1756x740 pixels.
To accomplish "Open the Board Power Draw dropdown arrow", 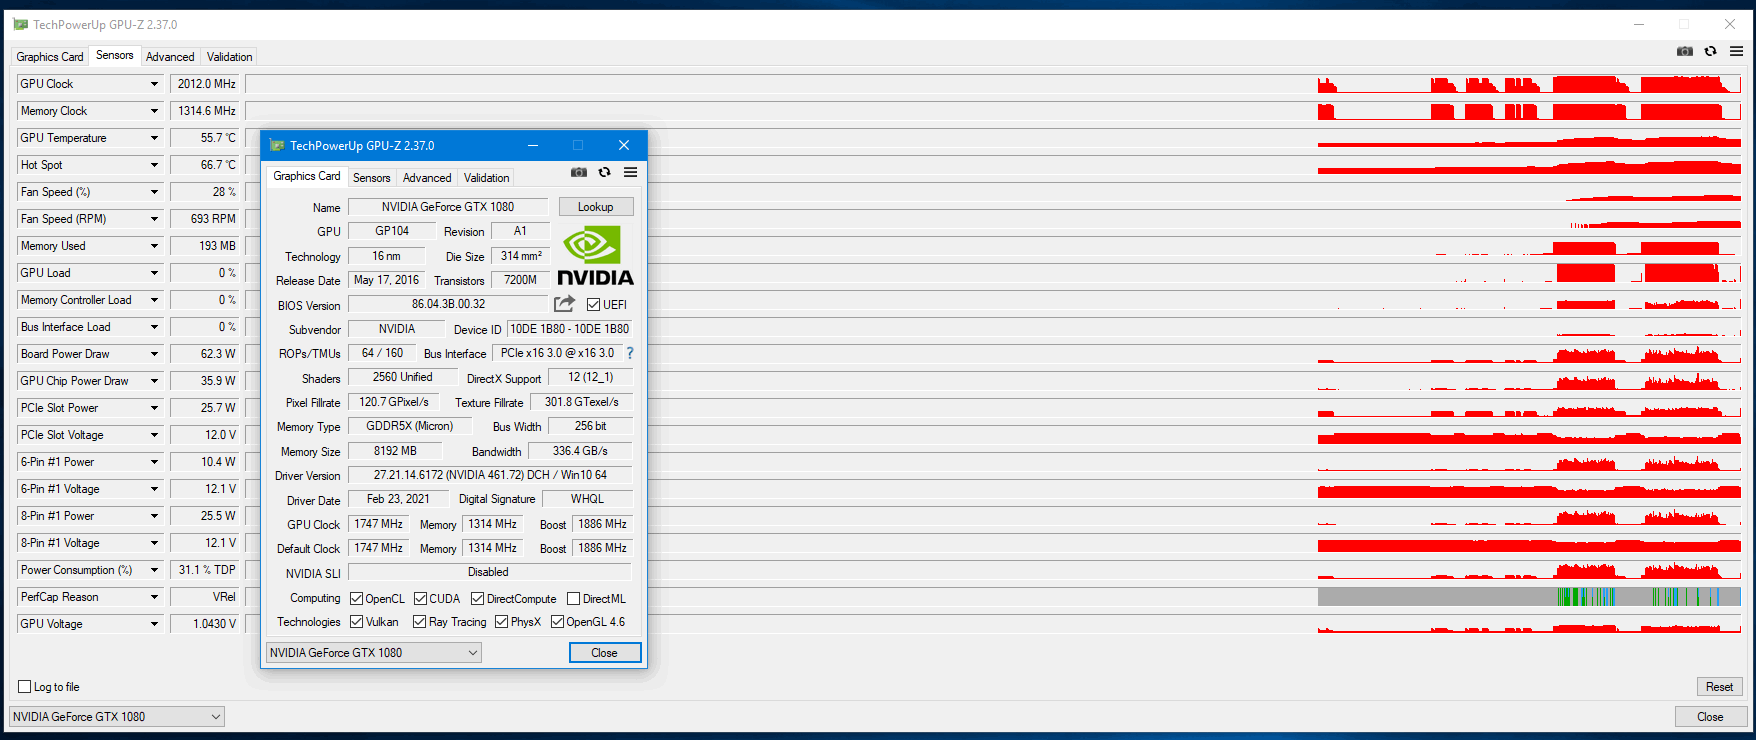I will (x=154, y=354).
